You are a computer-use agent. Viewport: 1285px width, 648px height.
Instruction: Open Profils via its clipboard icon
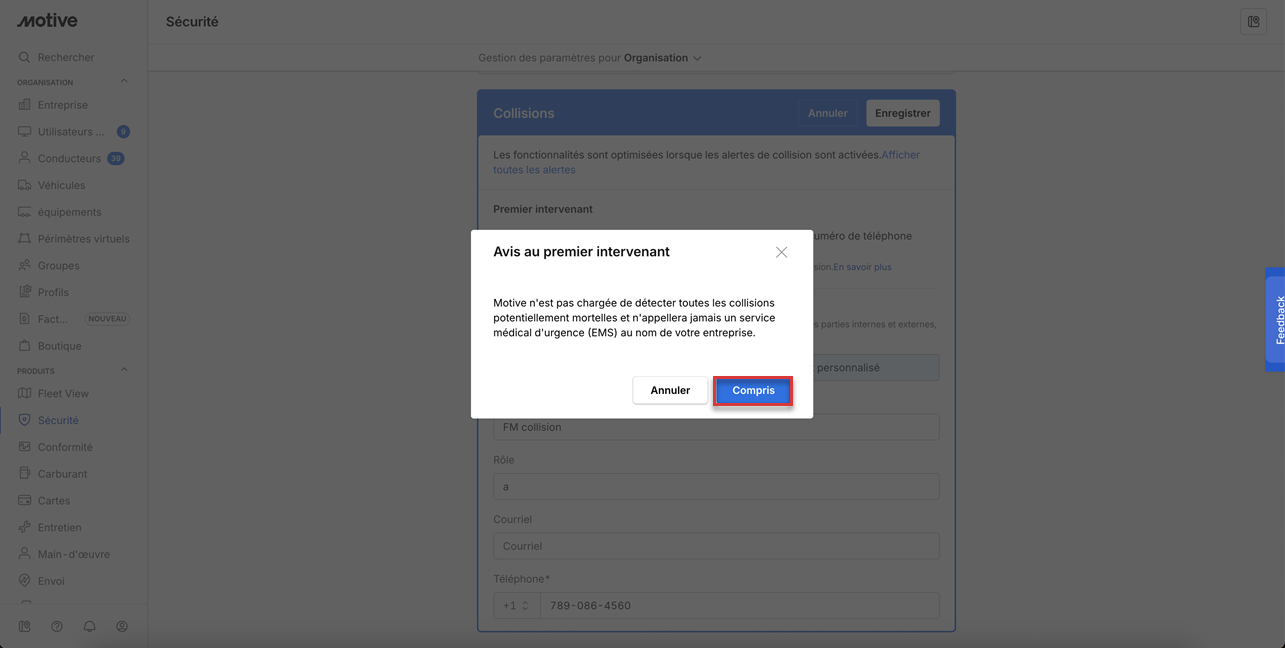[25, 292]
